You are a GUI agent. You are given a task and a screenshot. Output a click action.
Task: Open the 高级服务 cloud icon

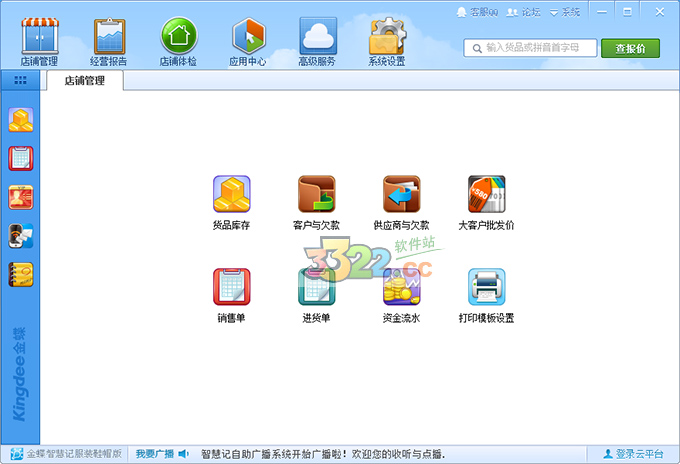(318, 36)
